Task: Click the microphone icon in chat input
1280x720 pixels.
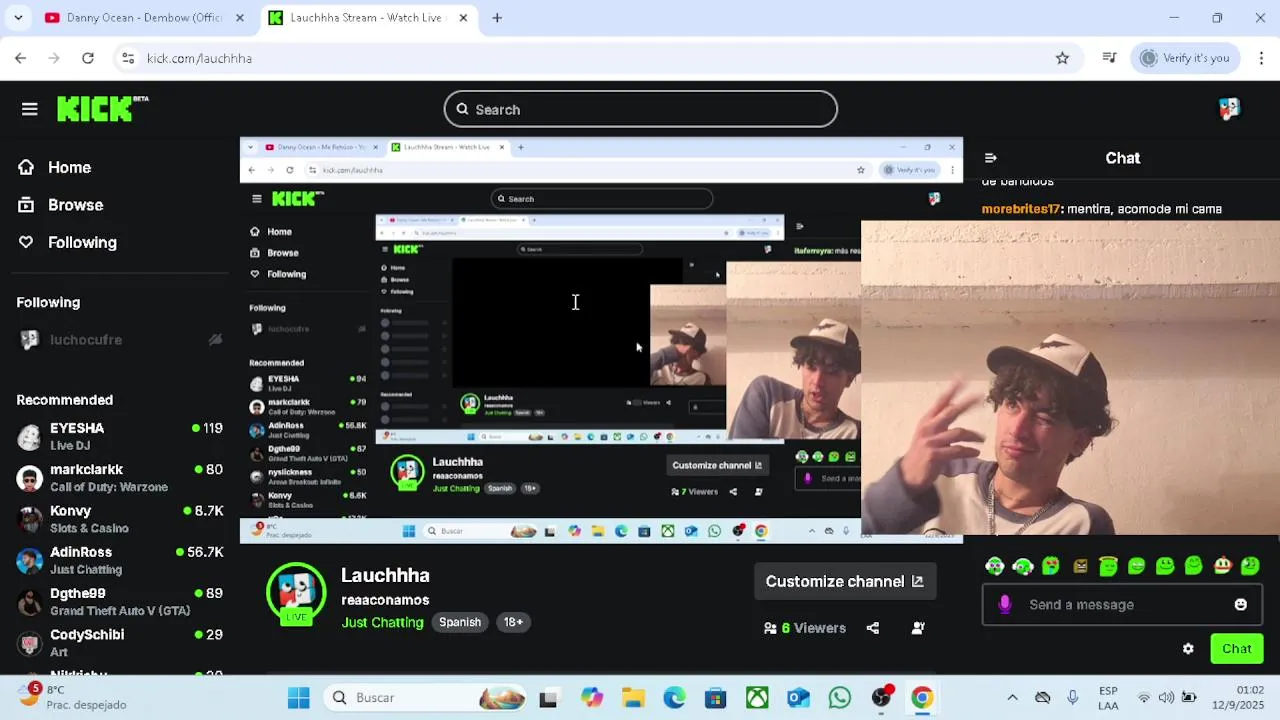Action: 1005,604
